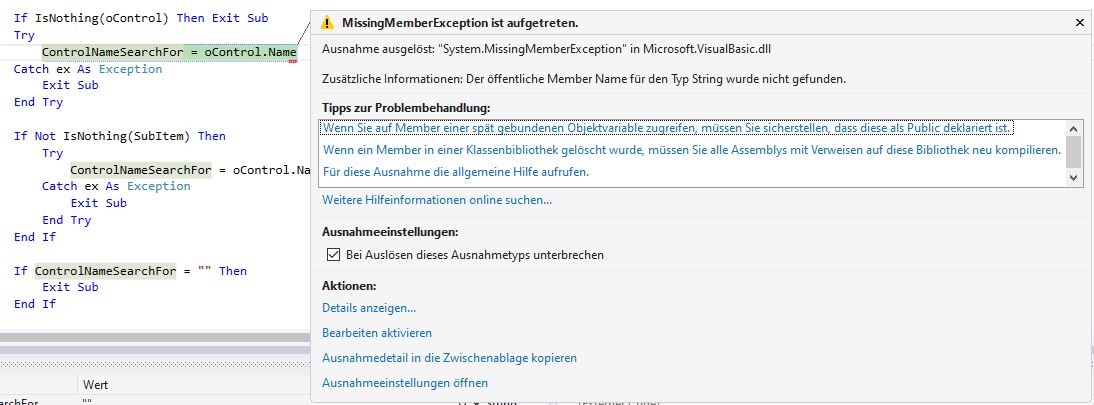Click the yellow warning icon in dialog title

(327, 22)
